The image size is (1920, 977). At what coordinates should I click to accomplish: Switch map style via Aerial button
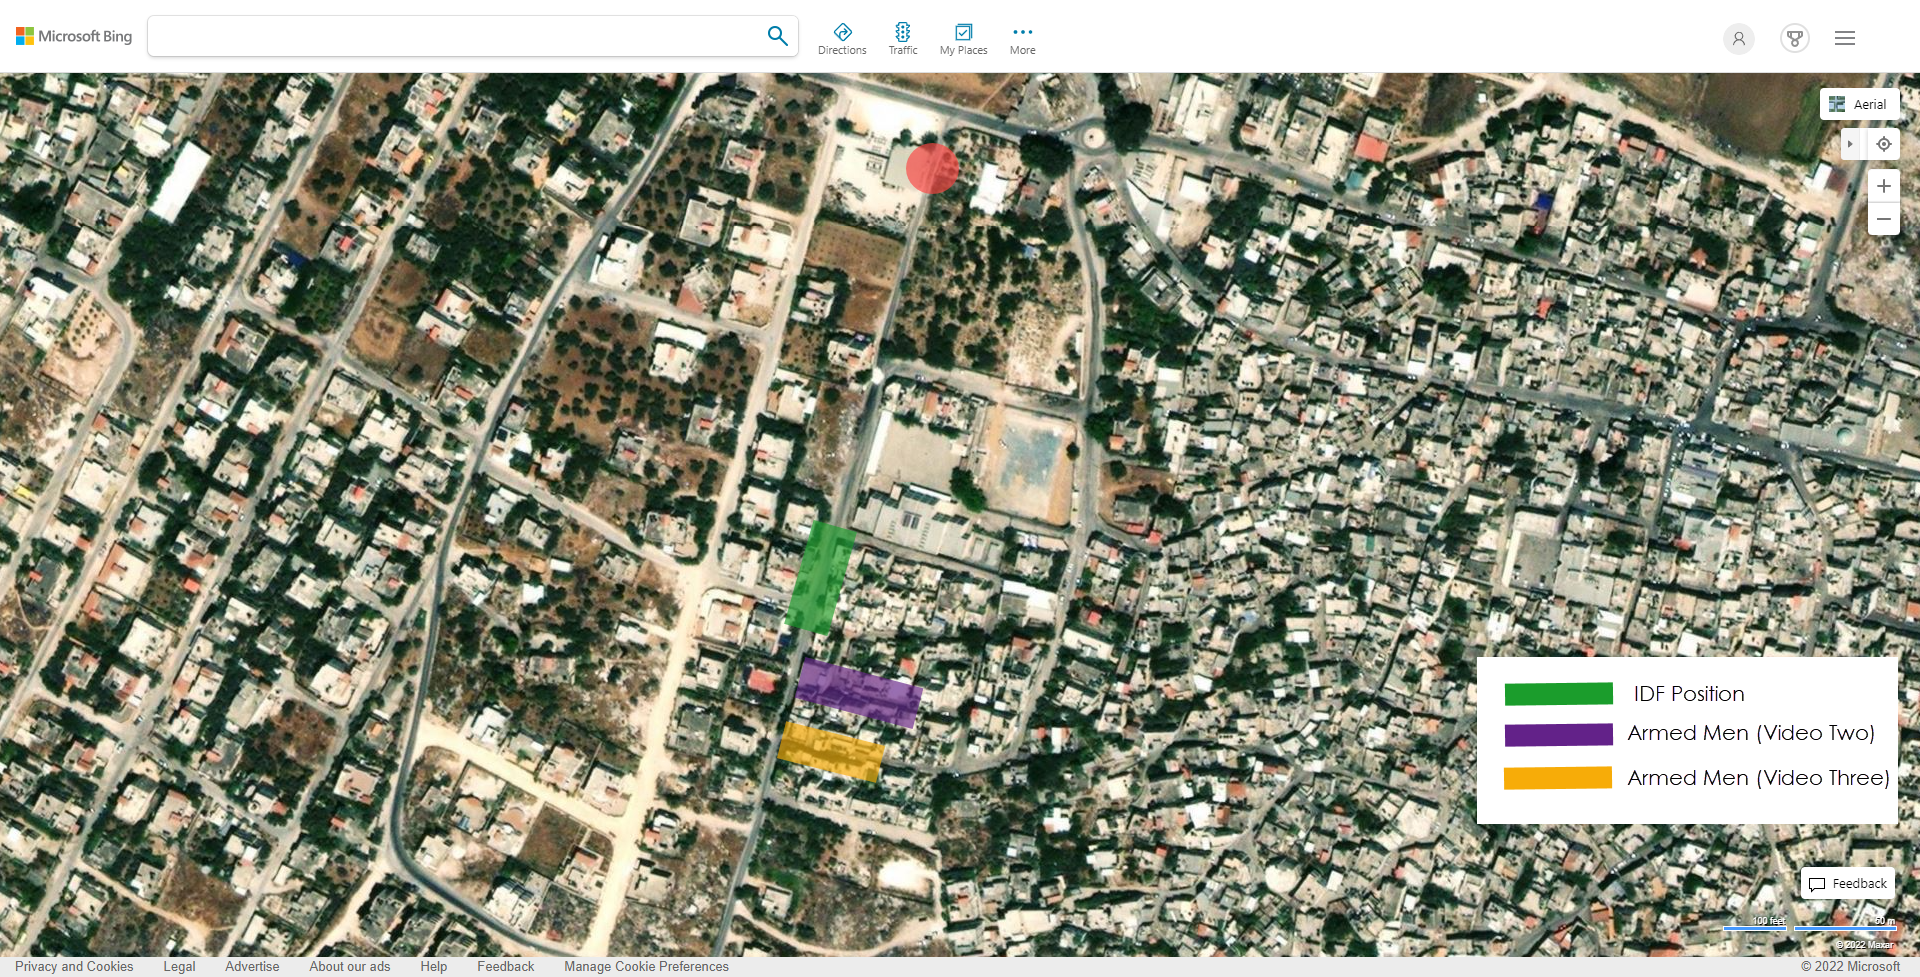point(1859,104)
